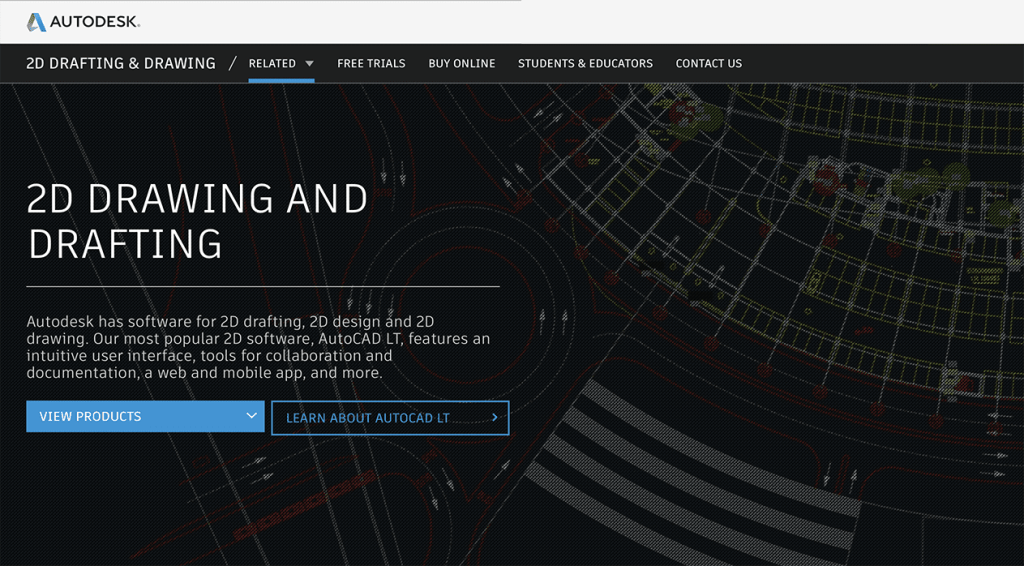
Task: Go to Free Trials
Action: click(x=371, y=63)
